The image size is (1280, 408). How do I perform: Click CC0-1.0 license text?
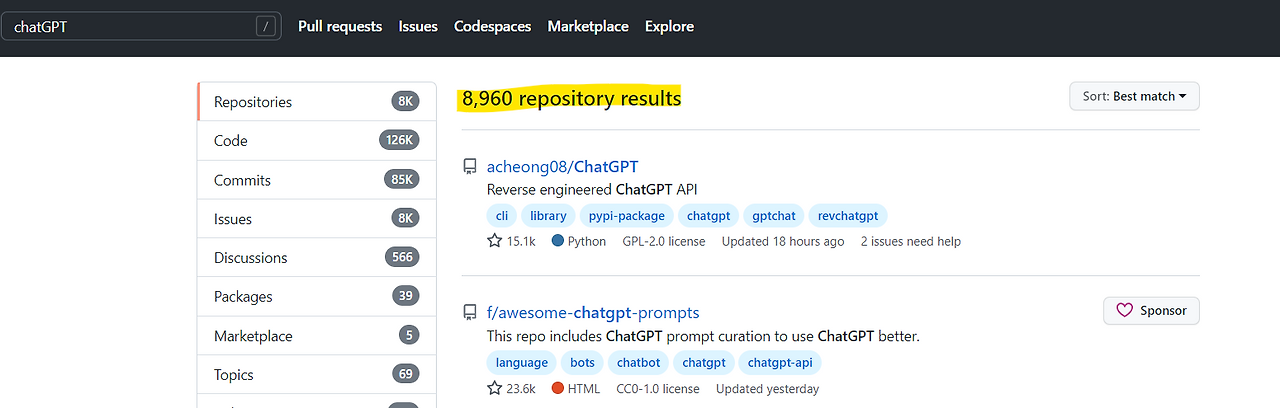tap(659, 388)
